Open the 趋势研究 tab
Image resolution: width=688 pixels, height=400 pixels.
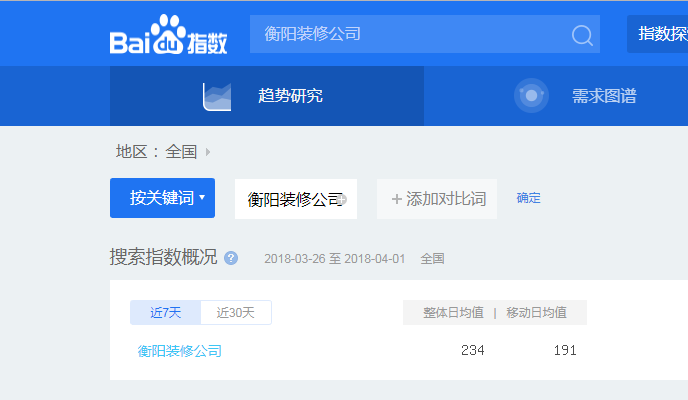290,96
